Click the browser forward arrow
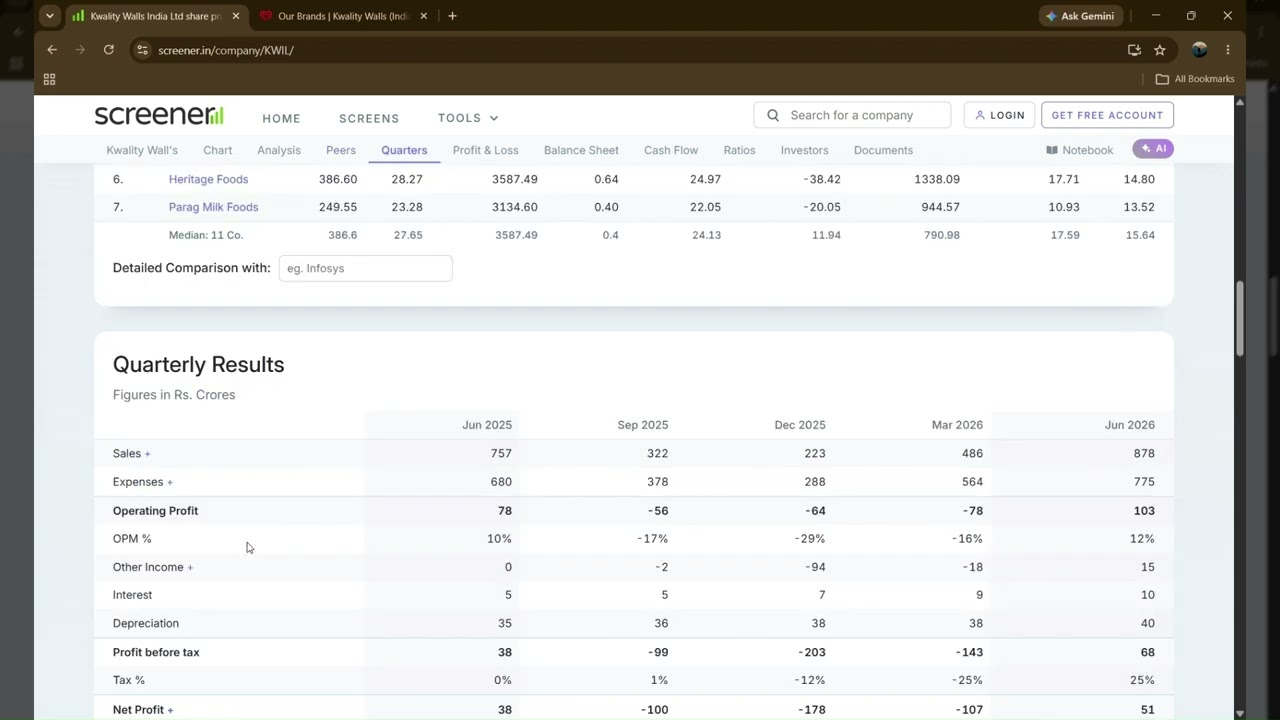Viewport: 1280px width, 720px height. click(80, 50)
